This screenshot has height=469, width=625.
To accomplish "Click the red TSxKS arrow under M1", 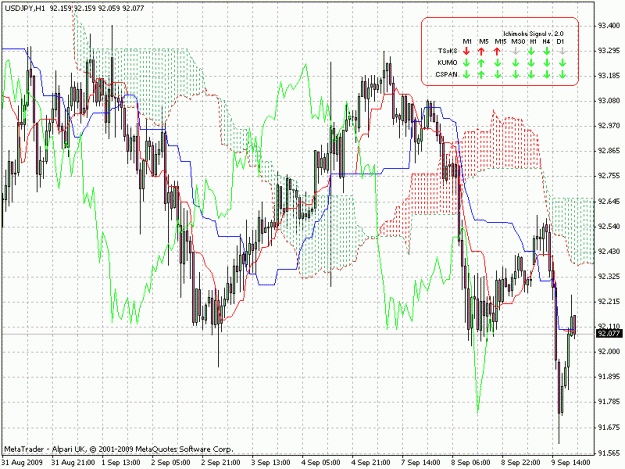I will [x=467, y=51].
